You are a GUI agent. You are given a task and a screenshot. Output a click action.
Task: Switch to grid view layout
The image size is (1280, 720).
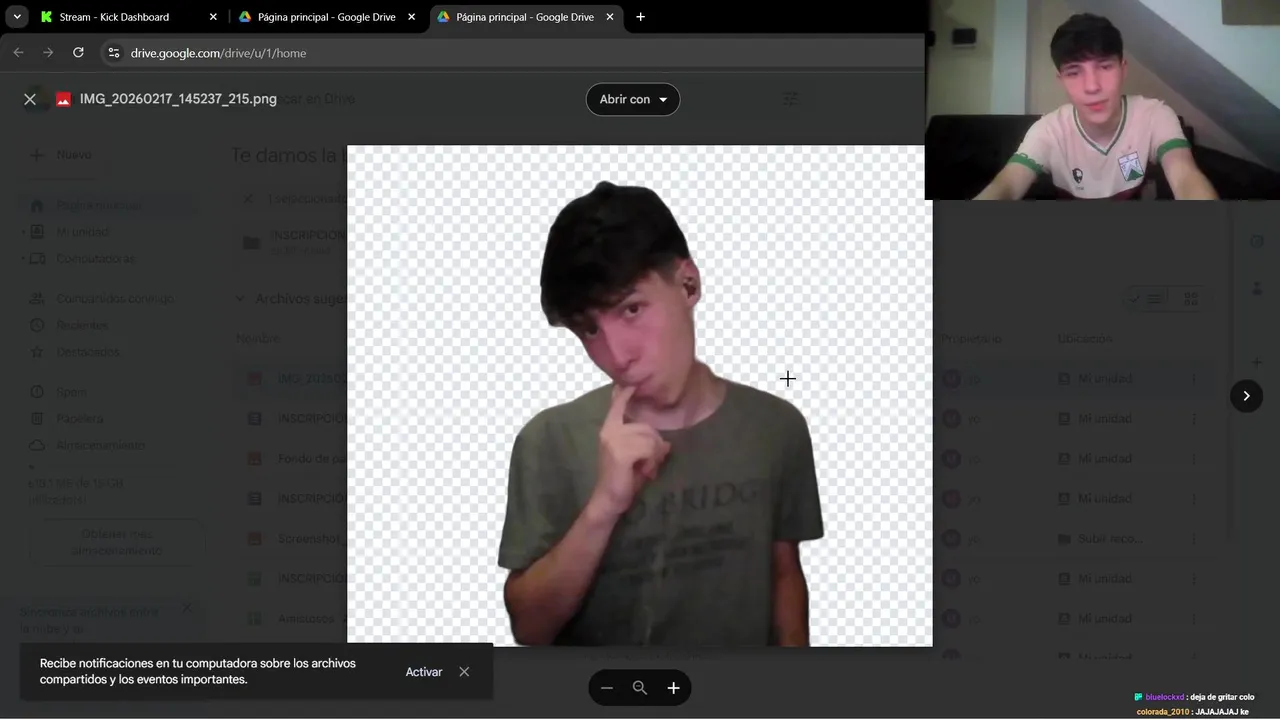coord(1191,298)
